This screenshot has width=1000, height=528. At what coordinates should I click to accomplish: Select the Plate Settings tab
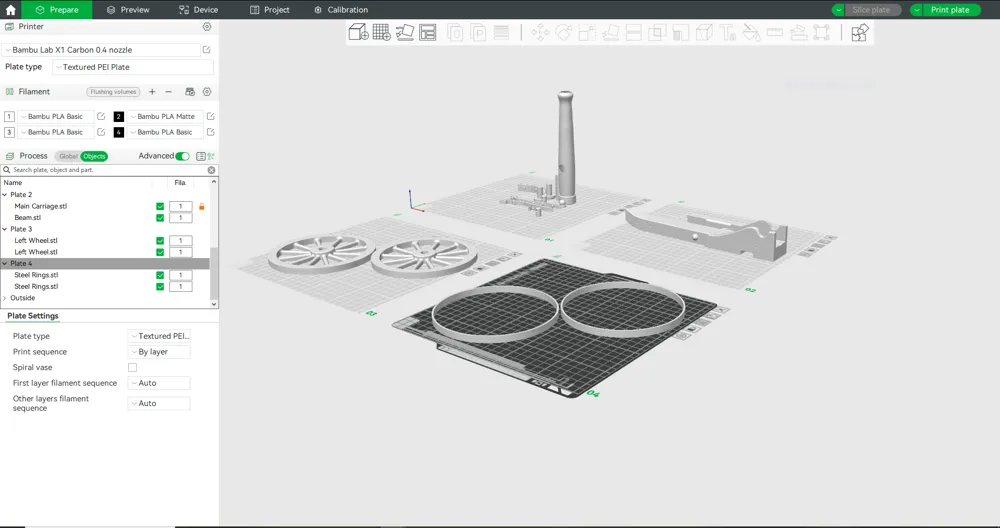[33, 316]
